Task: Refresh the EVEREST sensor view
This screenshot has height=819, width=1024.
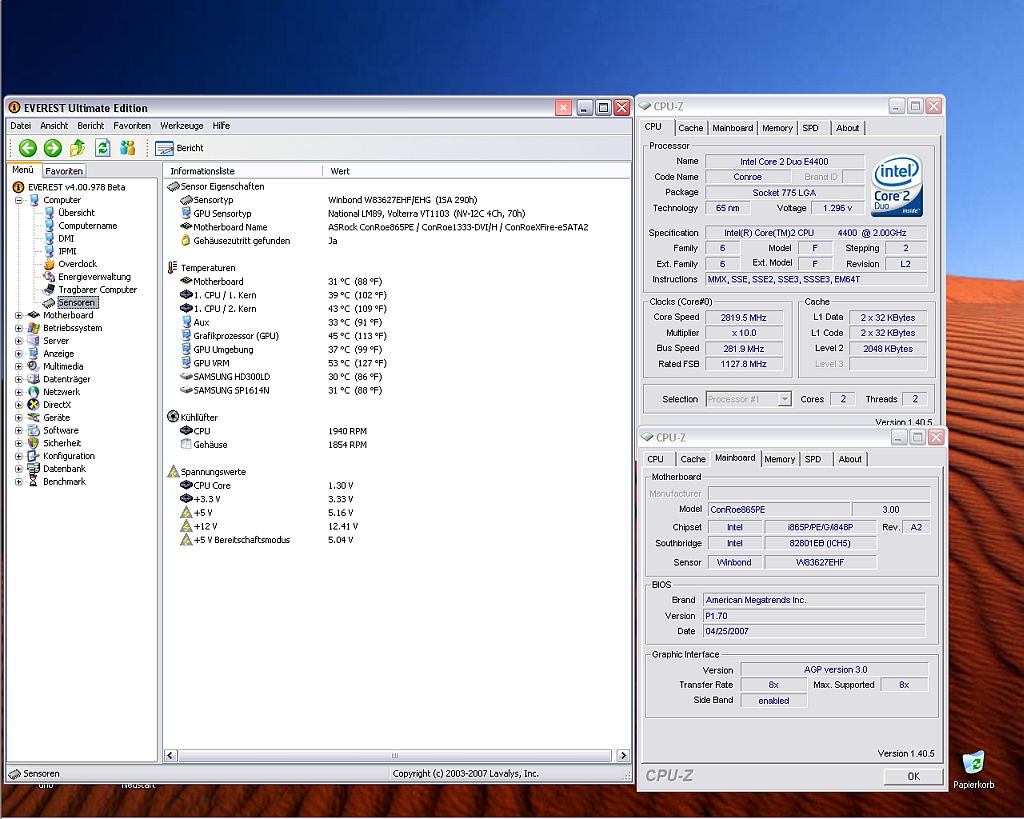Action: tap(103, 148)
